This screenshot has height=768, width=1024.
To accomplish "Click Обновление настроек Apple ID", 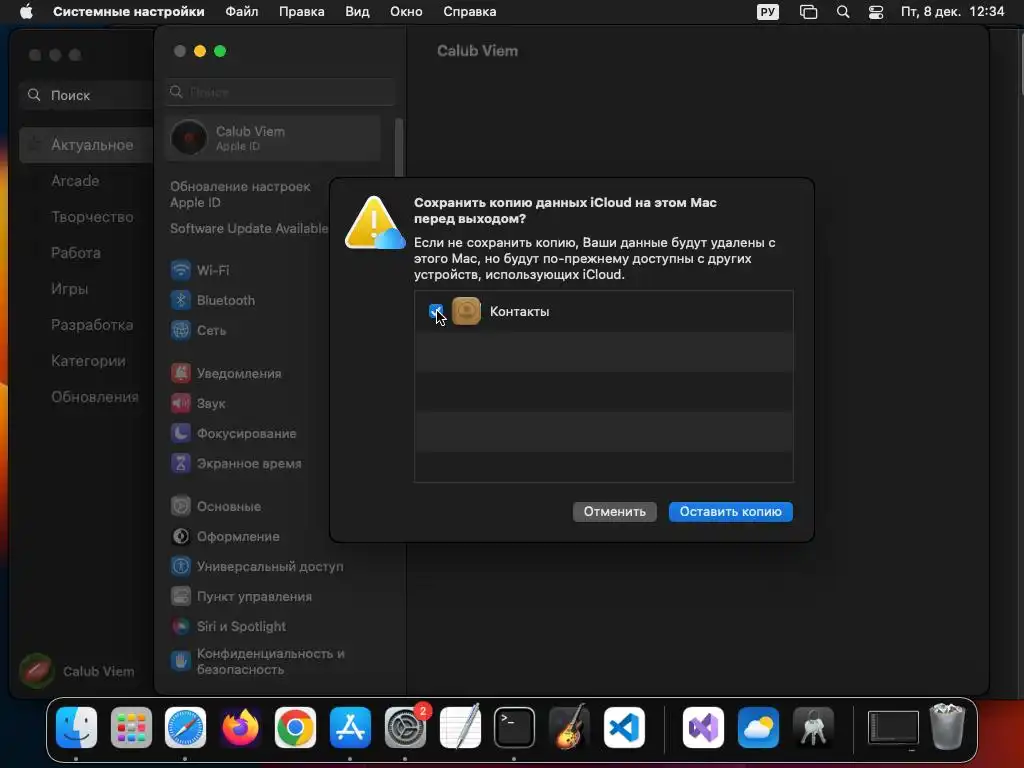I will click(x=240, y=195).
